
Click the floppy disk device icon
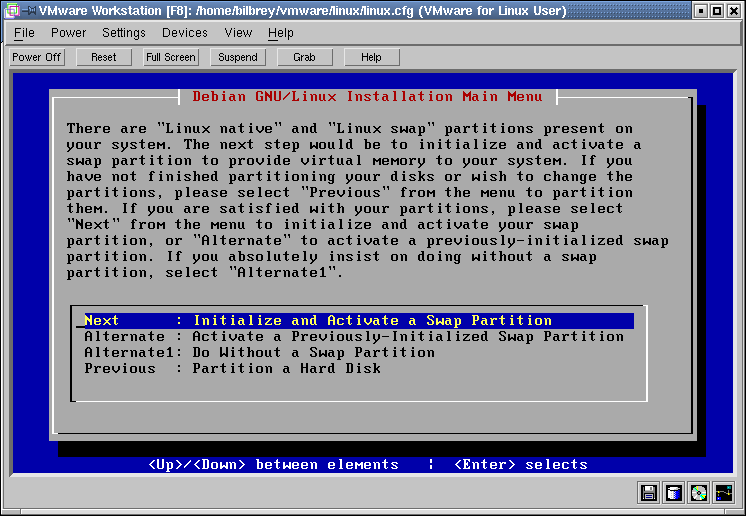[648, 493]
